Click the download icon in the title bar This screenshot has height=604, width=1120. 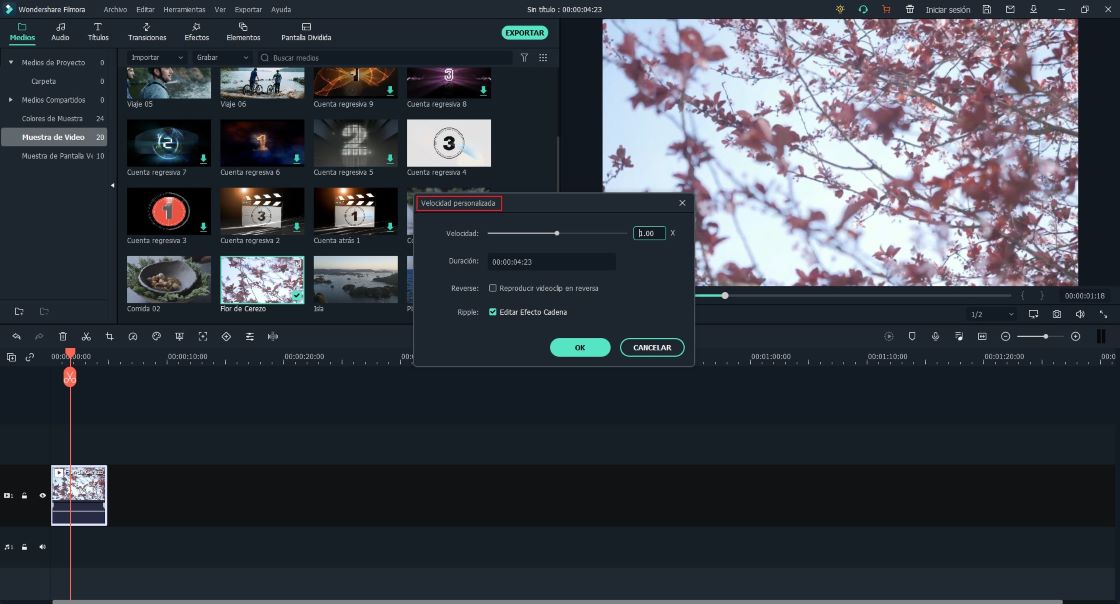[1033, 9]
